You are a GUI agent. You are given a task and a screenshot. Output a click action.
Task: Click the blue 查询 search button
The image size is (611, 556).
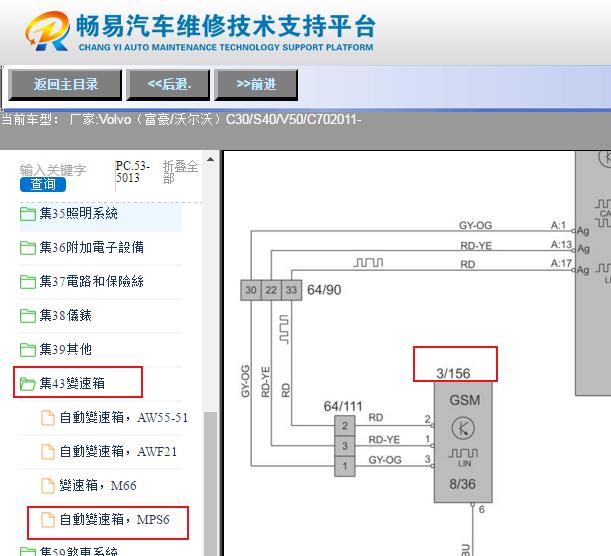point(43,184)
